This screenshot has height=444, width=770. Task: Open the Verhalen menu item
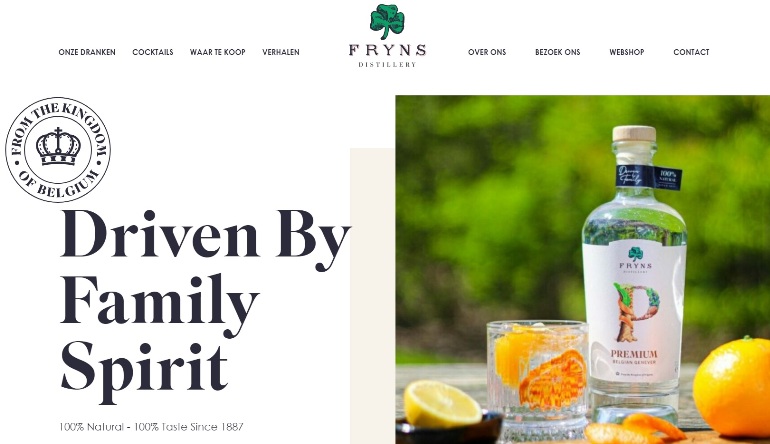[x=281, y=52]
